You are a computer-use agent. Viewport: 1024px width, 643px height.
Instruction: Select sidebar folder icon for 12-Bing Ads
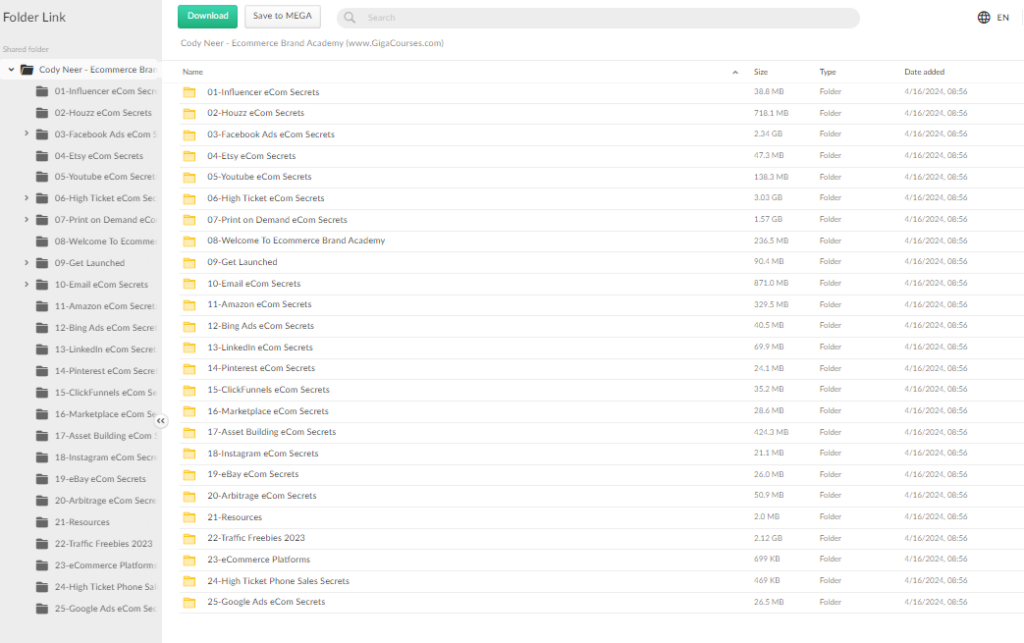[42, 328]
